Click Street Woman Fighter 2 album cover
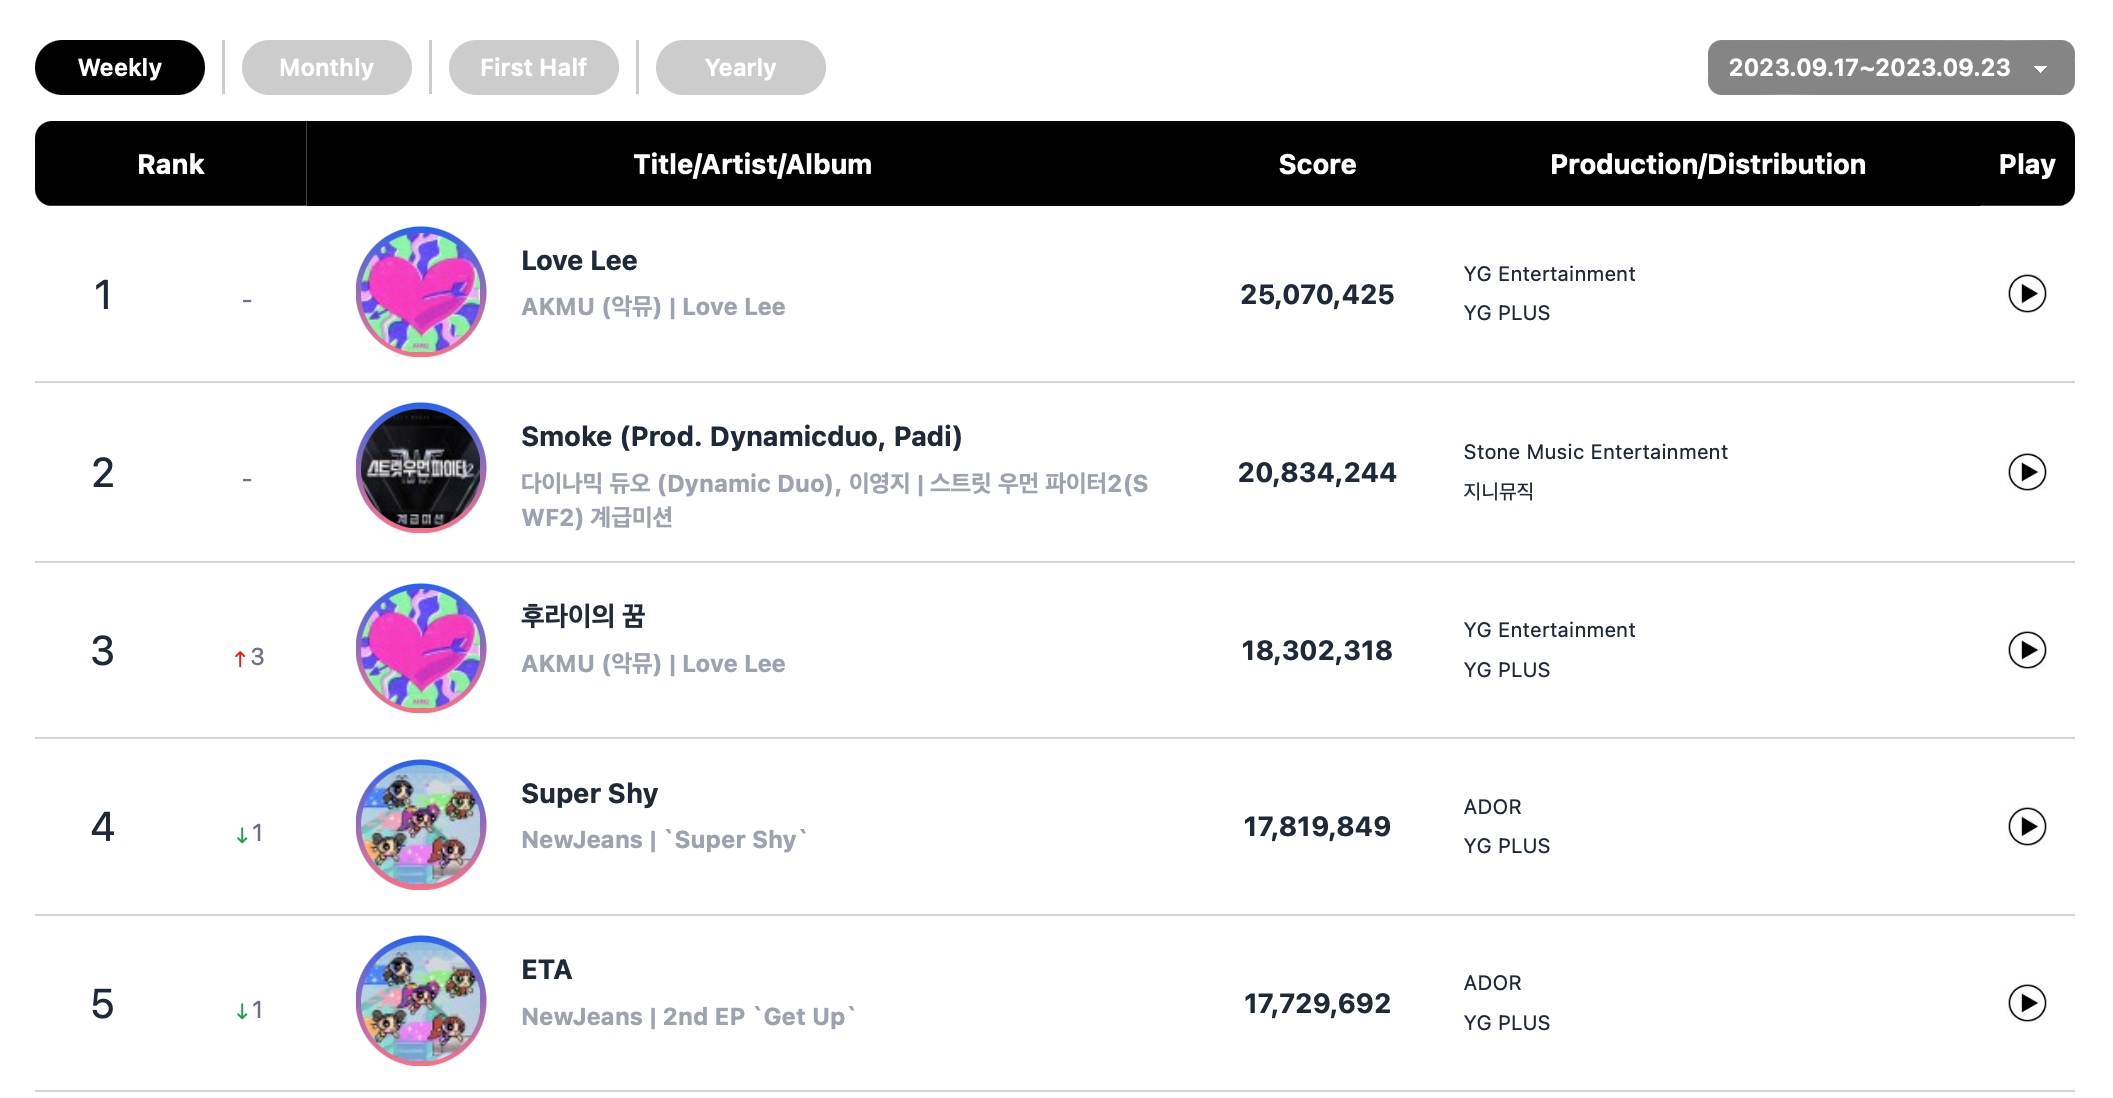Image resolution: width=2113 pixels, height=1098 pixels. [x=421, y=468]
